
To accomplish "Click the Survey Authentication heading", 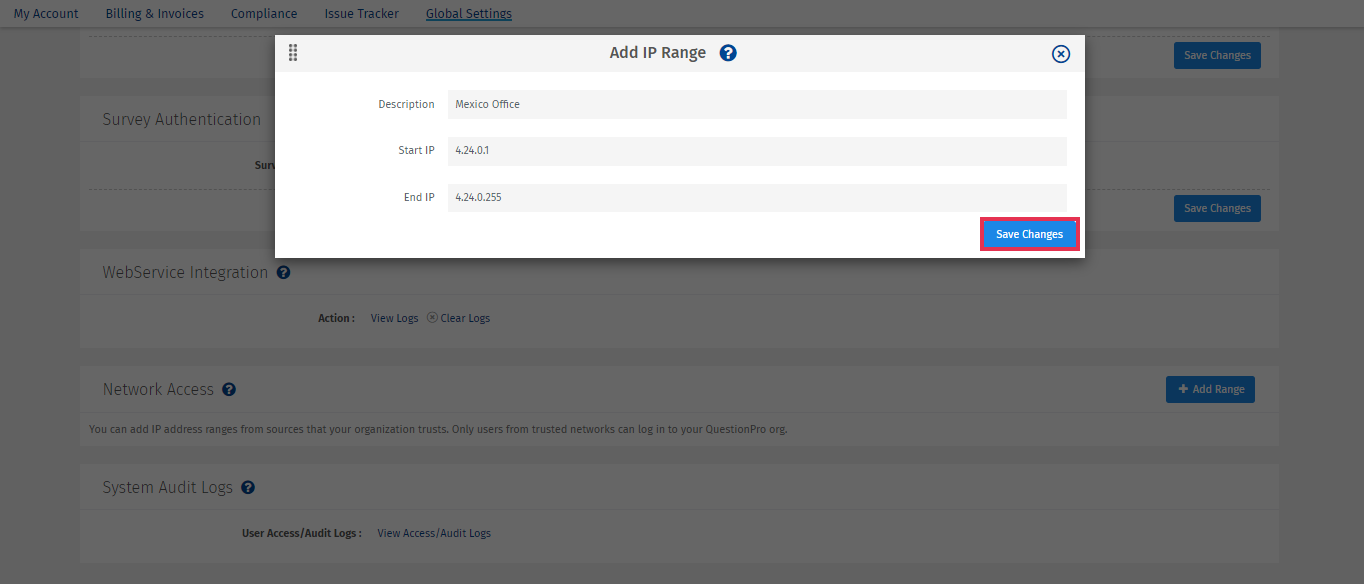I will pos(181,119).
